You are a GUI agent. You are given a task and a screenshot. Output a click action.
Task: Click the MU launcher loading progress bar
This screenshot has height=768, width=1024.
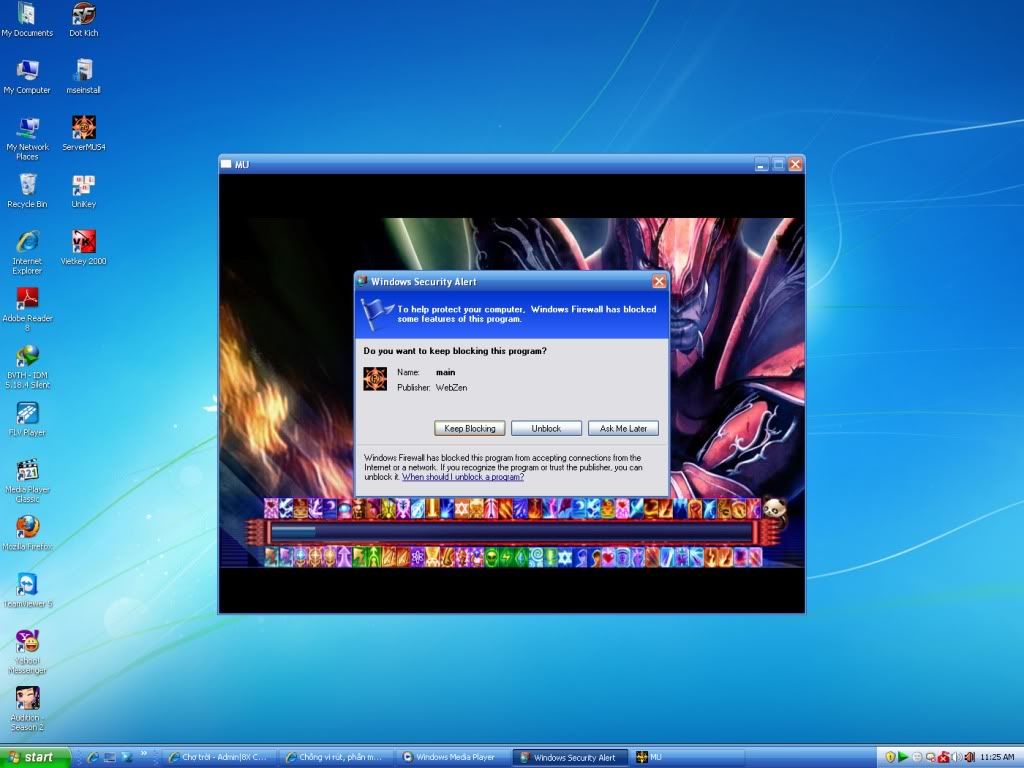click(512, 532)
